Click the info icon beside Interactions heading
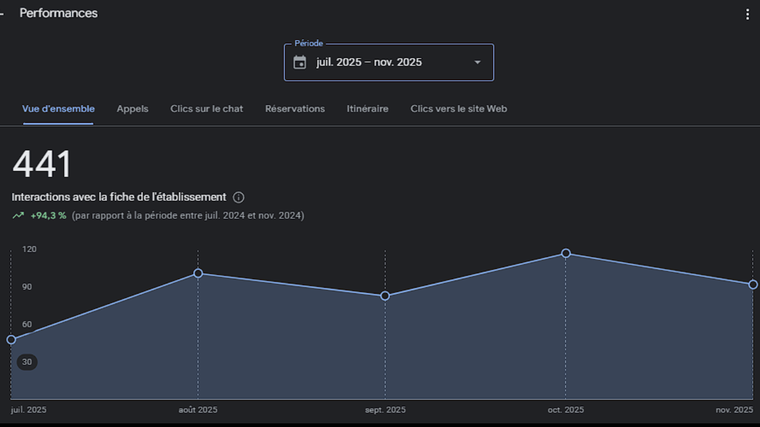 tap(239, 197)
